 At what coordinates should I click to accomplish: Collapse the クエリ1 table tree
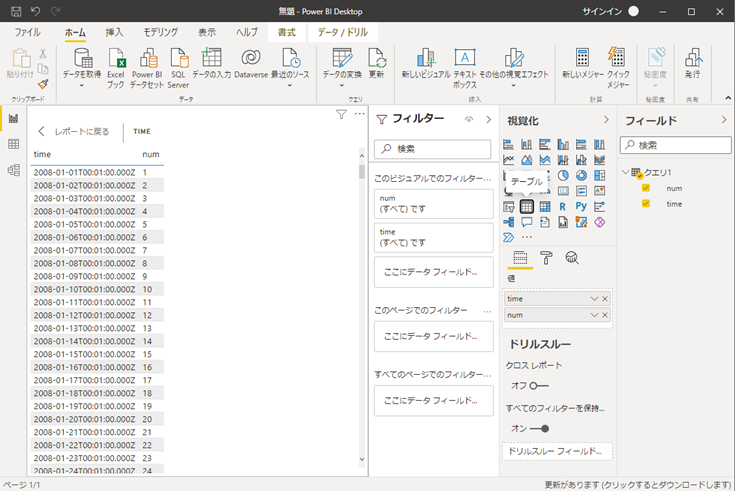(x=626, y=173)
